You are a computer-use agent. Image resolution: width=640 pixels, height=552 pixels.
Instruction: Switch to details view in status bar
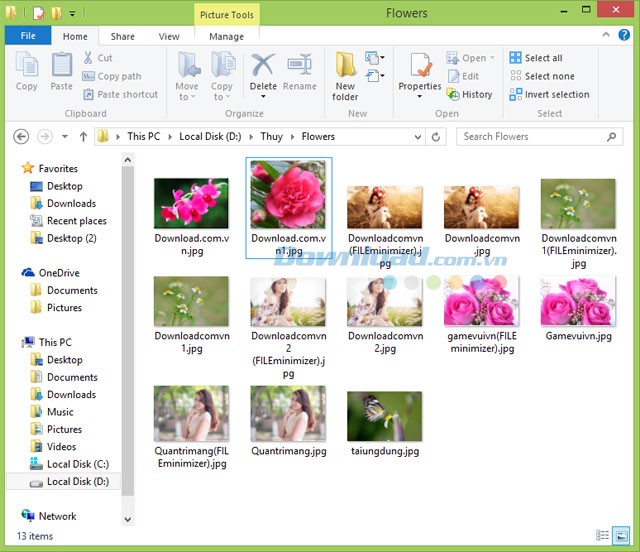(x=602, y=536)
